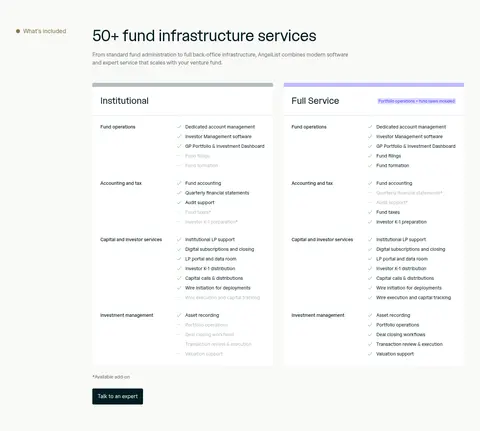Click the Available add-on footnote

[111, 377]
